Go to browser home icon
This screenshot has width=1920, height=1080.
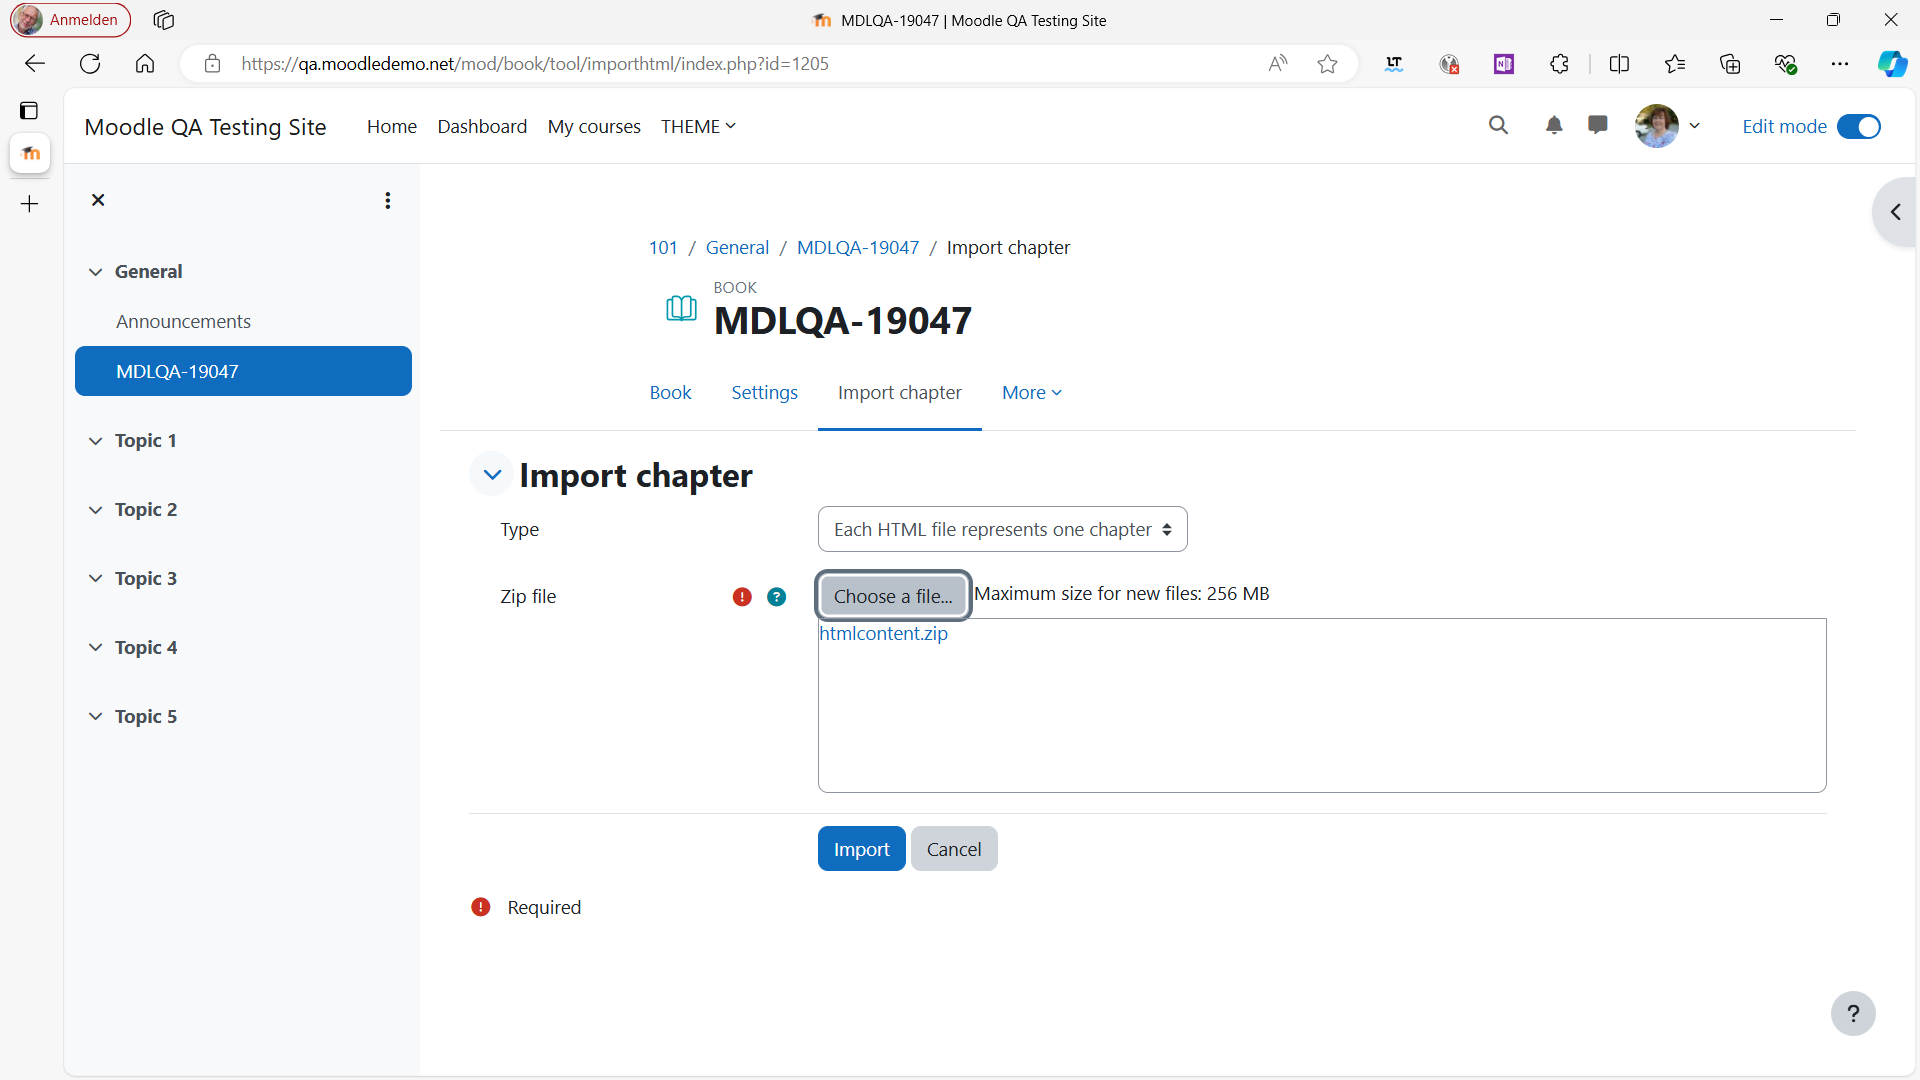145,64
